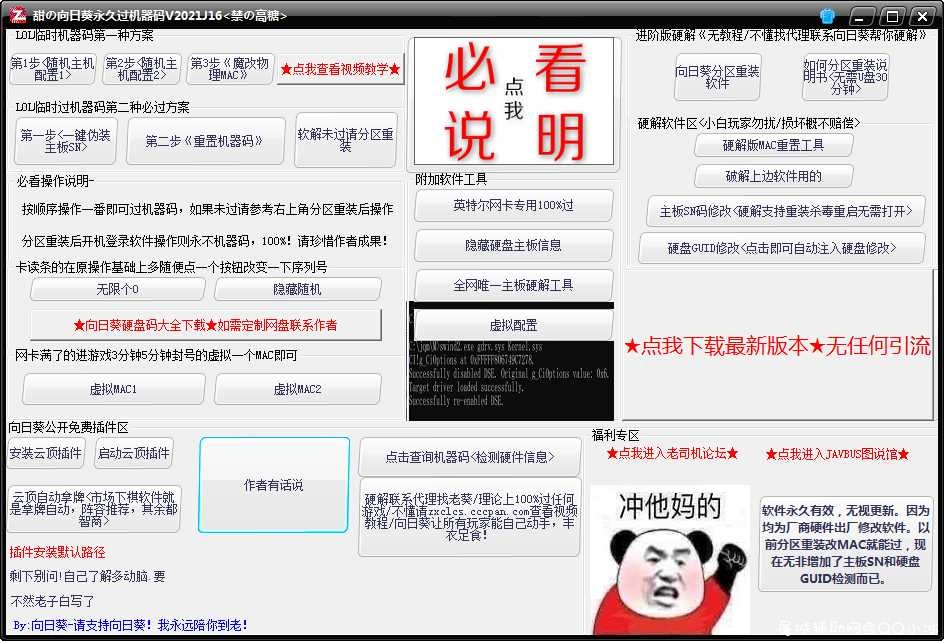
Task: Click 英特尔网卡专用100%过 button
Action: click(x=514, y=205)
